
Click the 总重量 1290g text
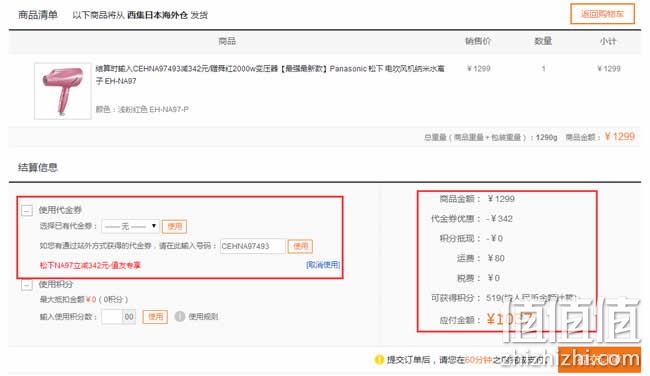(490, 137)
